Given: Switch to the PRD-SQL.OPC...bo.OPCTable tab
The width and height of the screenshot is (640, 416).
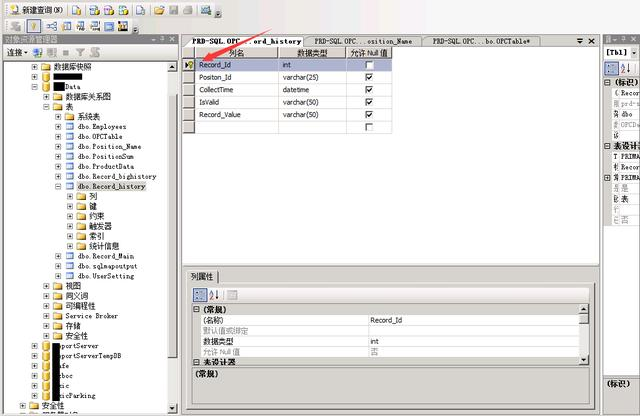Looking at the screenshot, I should (x=485, y=41).
